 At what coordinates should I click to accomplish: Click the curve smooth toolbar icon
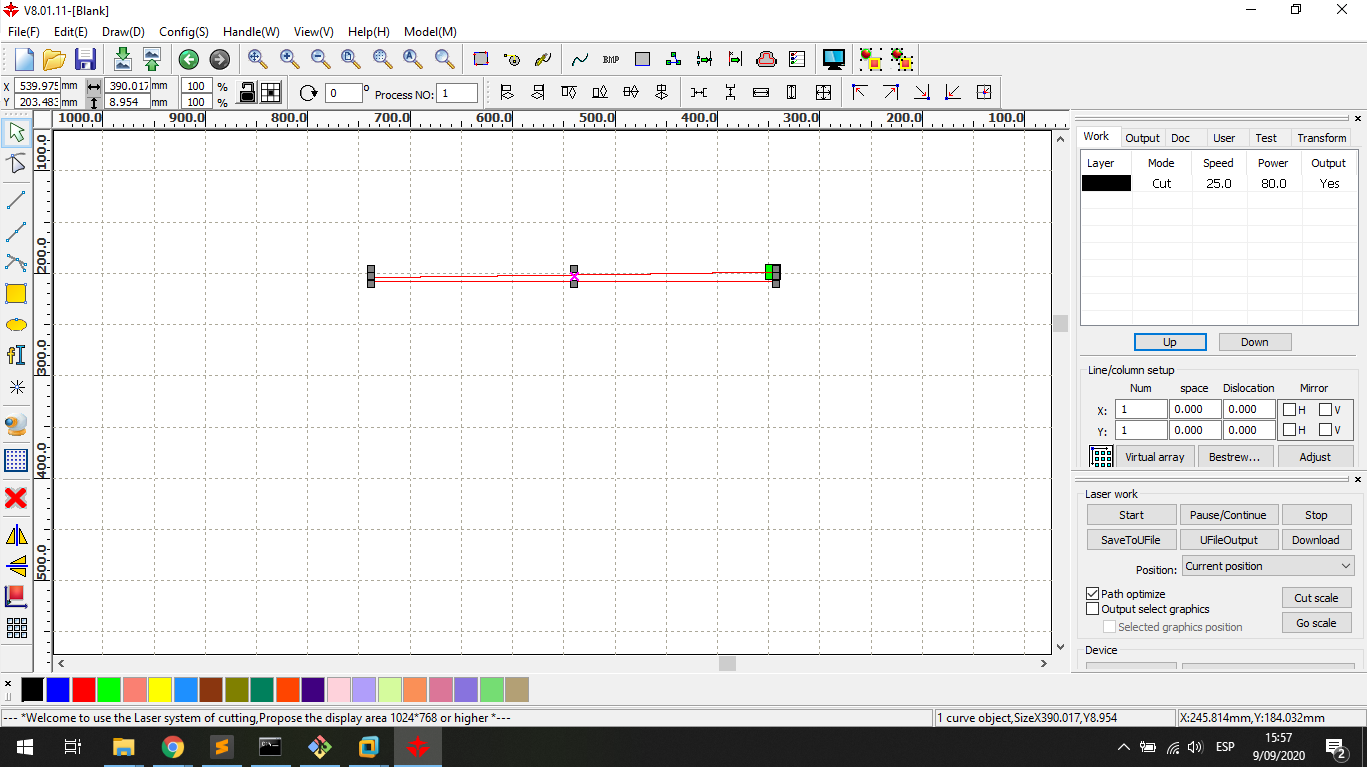[580, 59]
